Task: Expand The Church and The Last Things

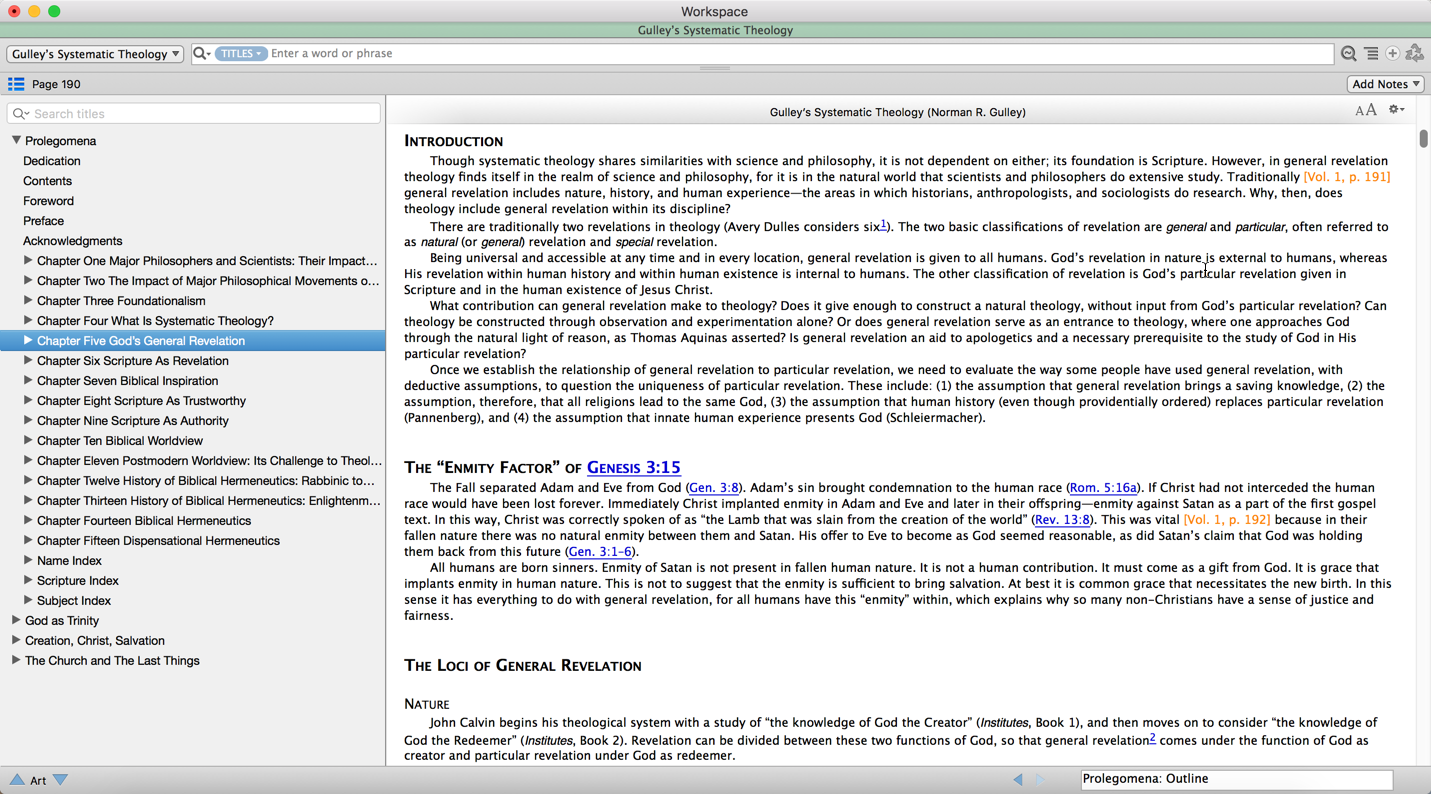Action: click(16, 660)
